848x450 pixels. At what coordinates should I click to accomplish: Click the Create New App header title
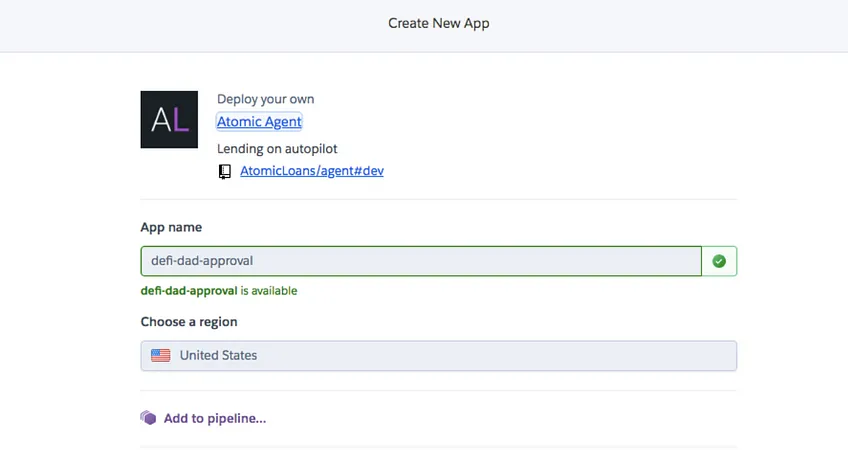coord(439,23)
